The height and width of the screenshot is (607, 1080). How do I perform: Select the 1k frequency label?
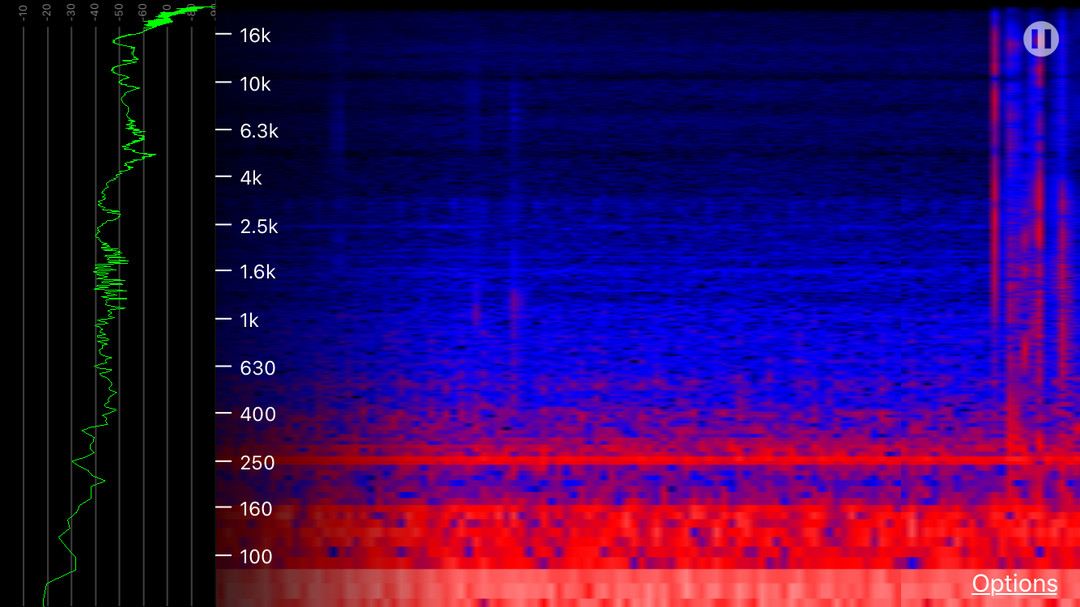250,320
